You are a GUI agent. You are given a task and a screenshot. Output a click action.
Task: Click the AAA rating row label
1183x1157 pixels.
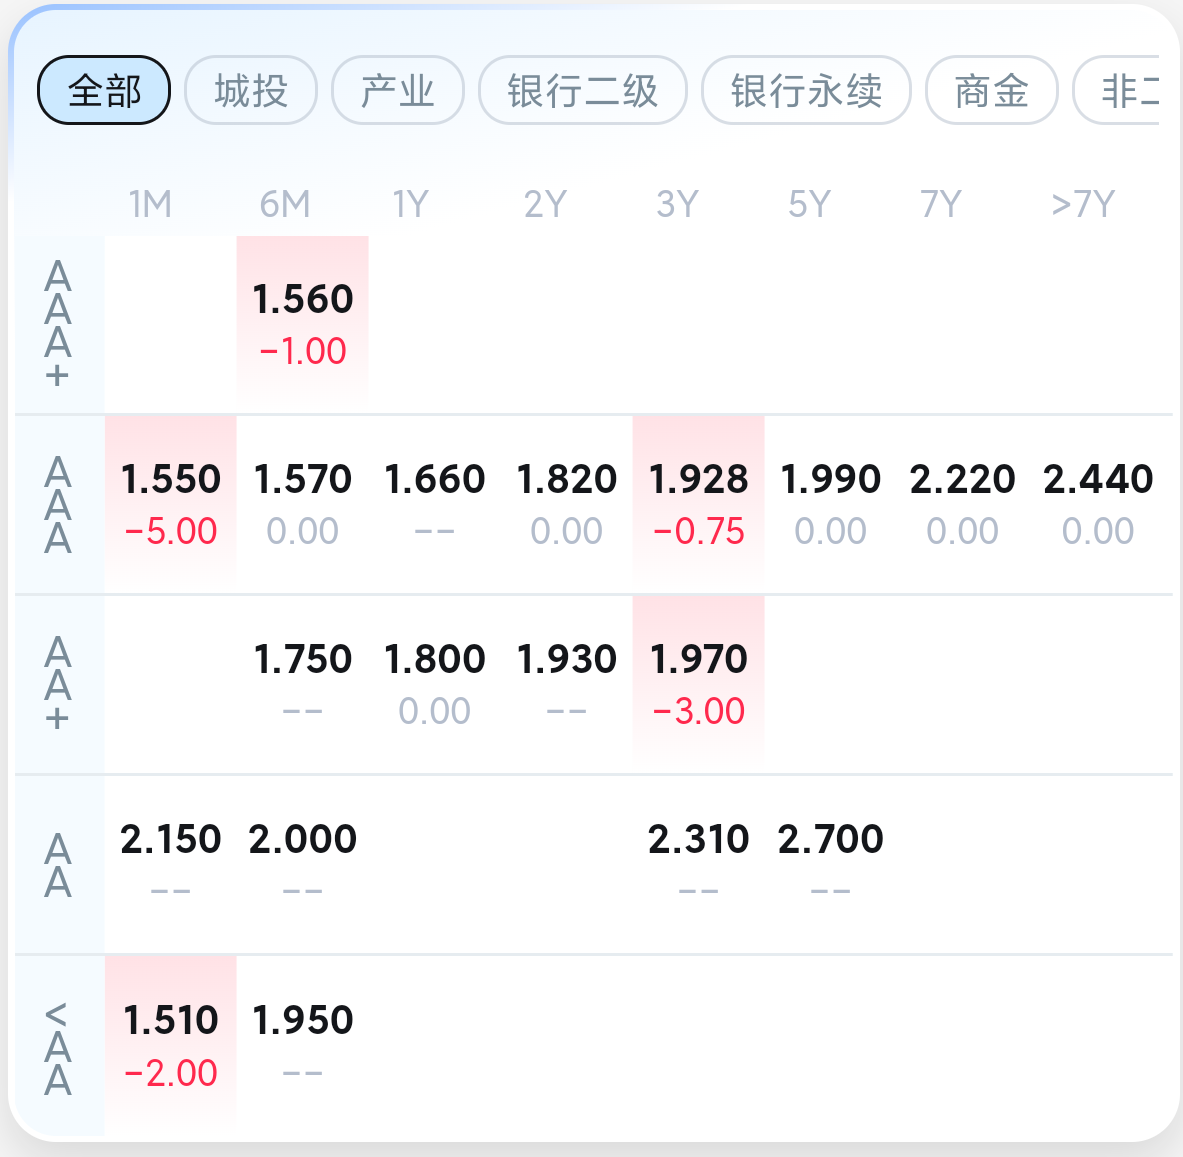click(x=58, y=505)
